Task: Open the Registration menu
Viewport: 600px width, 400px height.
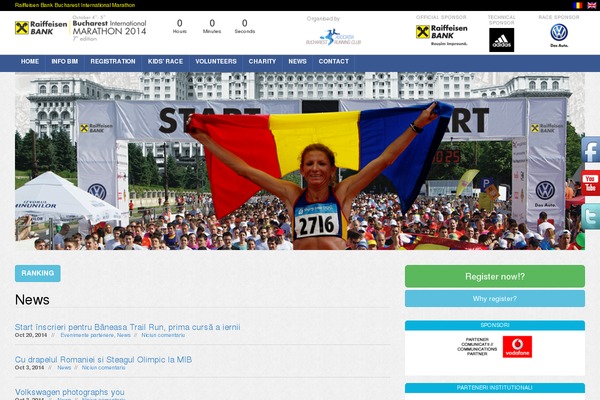Action: coord(113,62)
